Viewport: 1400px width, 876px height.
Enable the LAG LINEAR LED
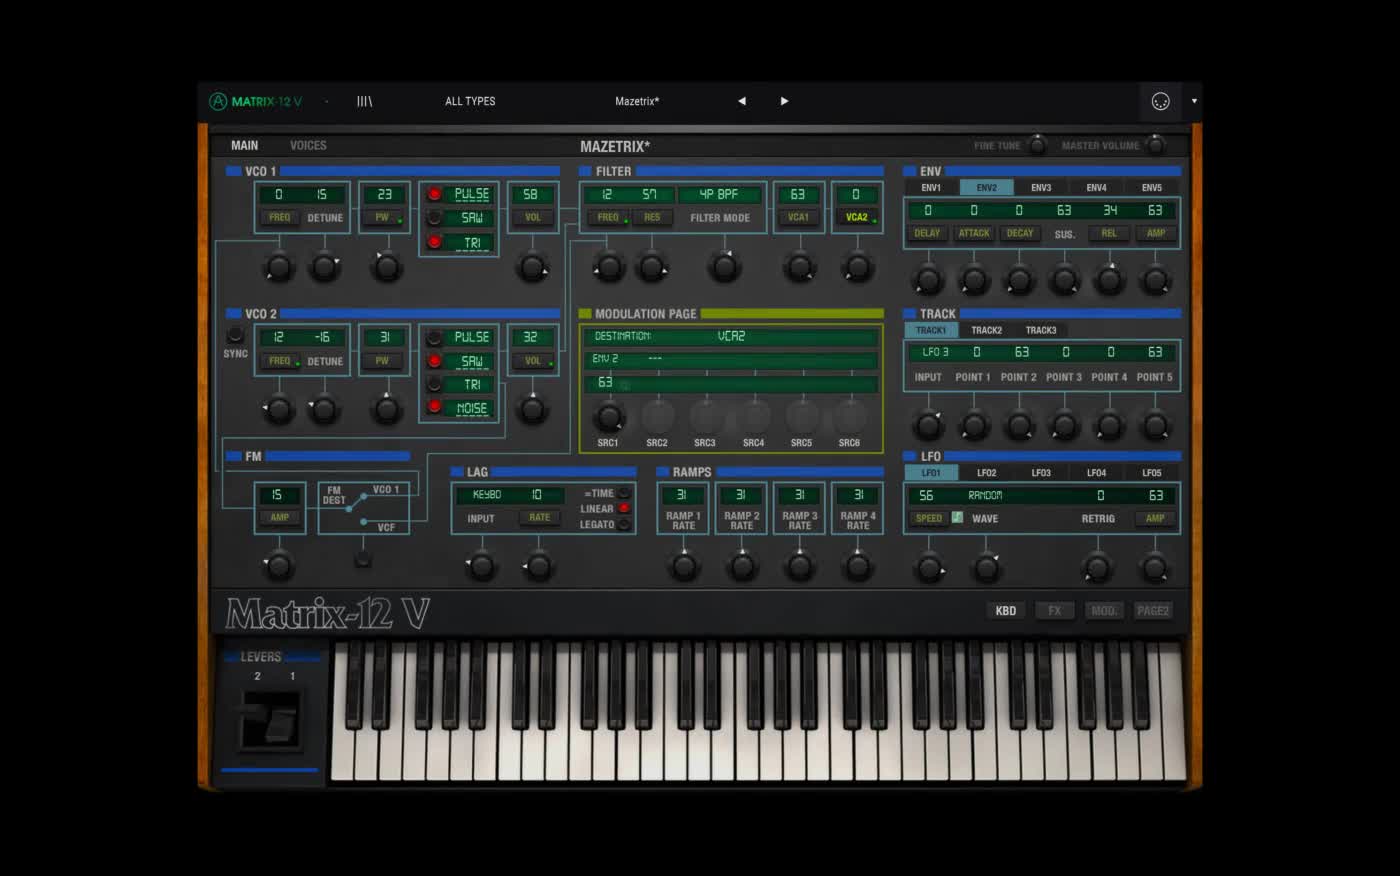point(624,508)
